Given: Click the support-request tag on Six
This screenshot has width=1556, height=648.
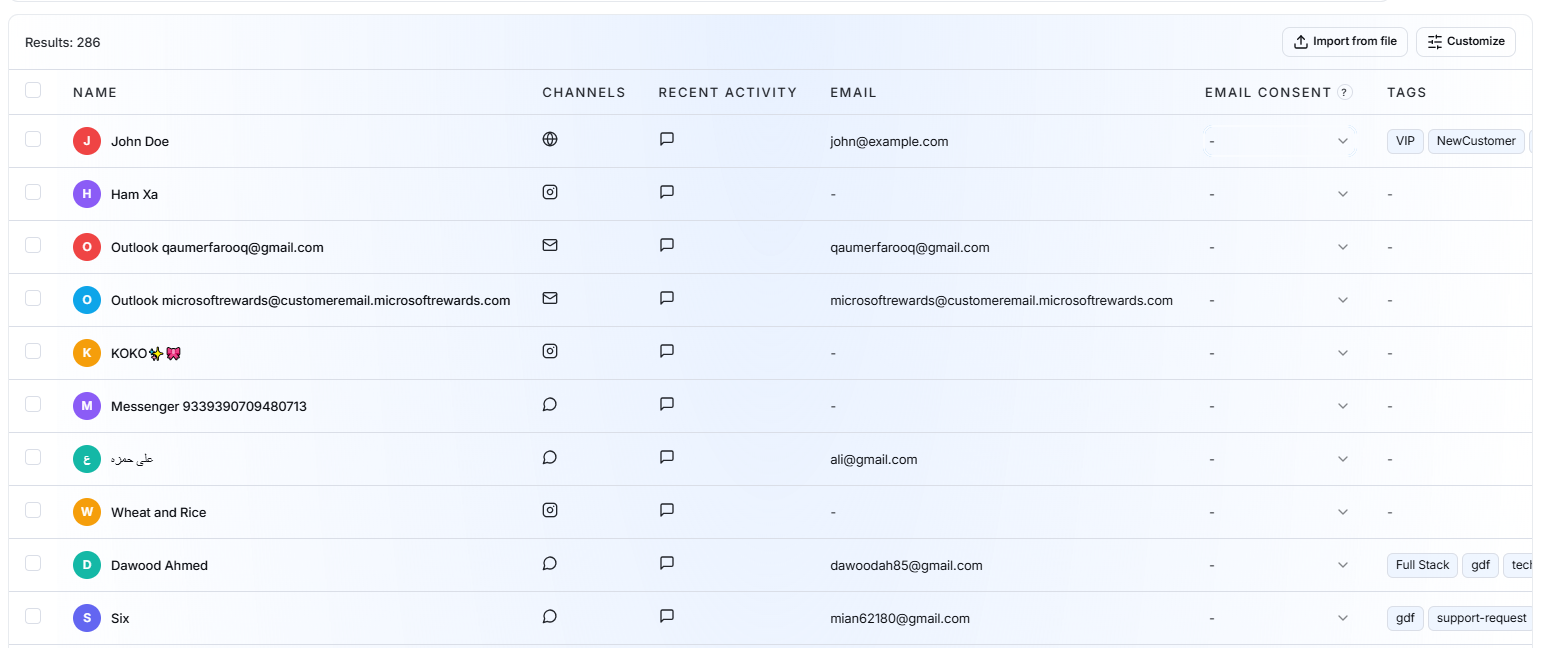Looking at the screenshot, I should [1481, 618].
